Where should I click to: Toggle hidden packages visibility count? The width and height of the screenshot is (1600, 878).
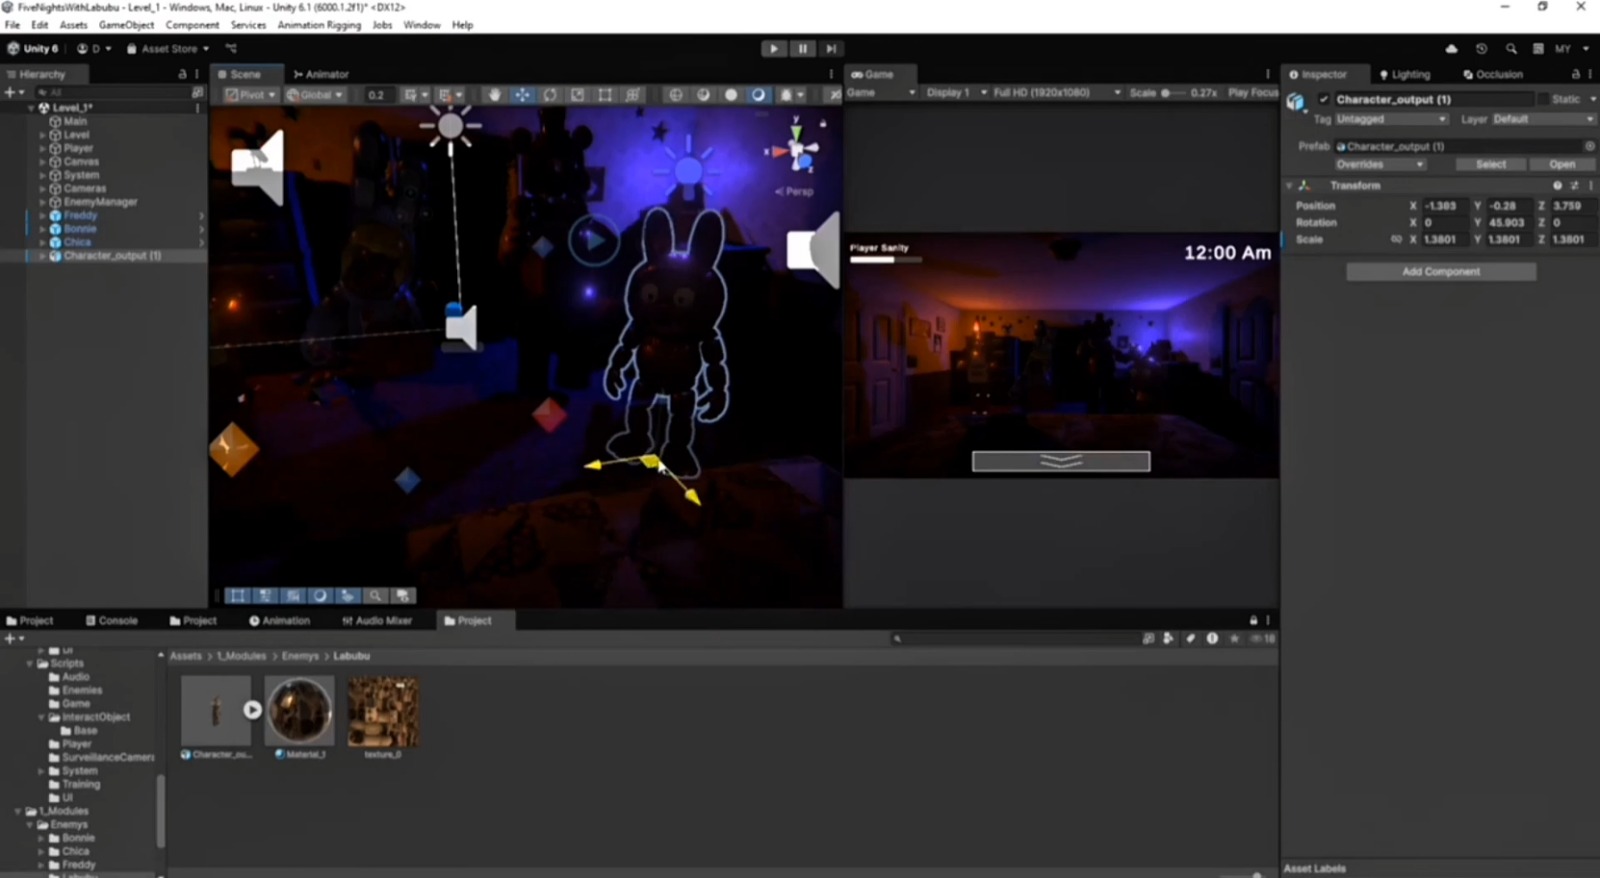[x=1263, y=638]
